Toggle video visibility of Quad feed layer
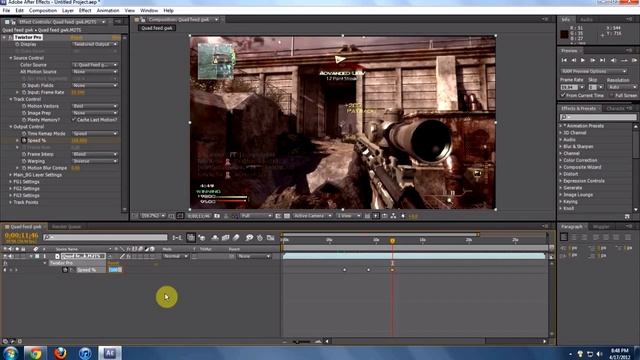This screenshot has height=360, width=640. coord(5,256)
